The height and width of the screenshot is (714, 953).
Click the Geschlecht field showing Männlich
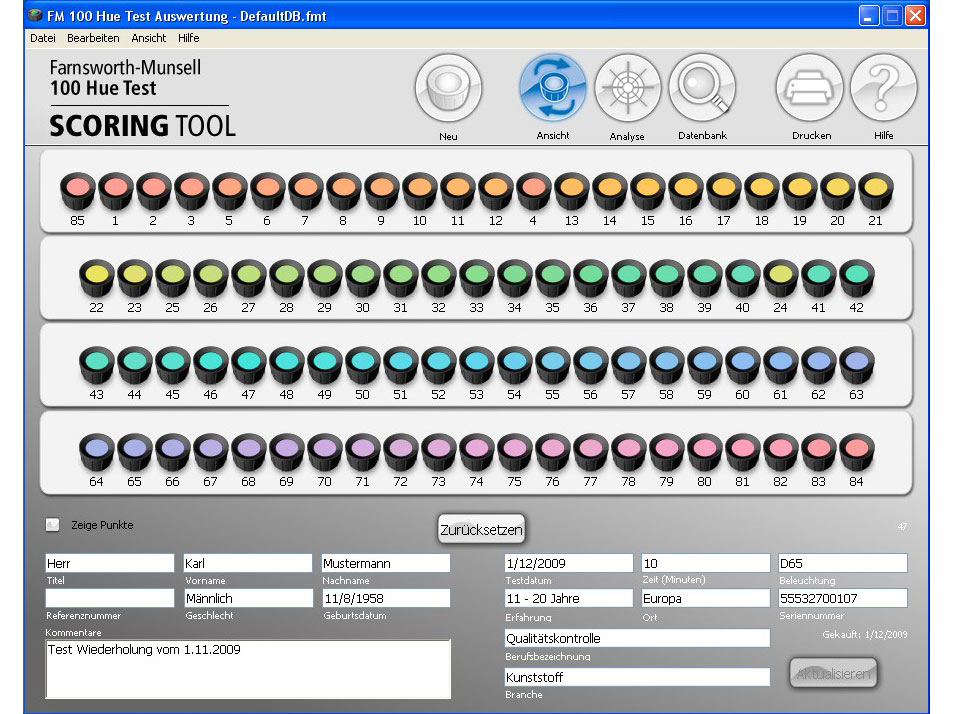(248, 598)
